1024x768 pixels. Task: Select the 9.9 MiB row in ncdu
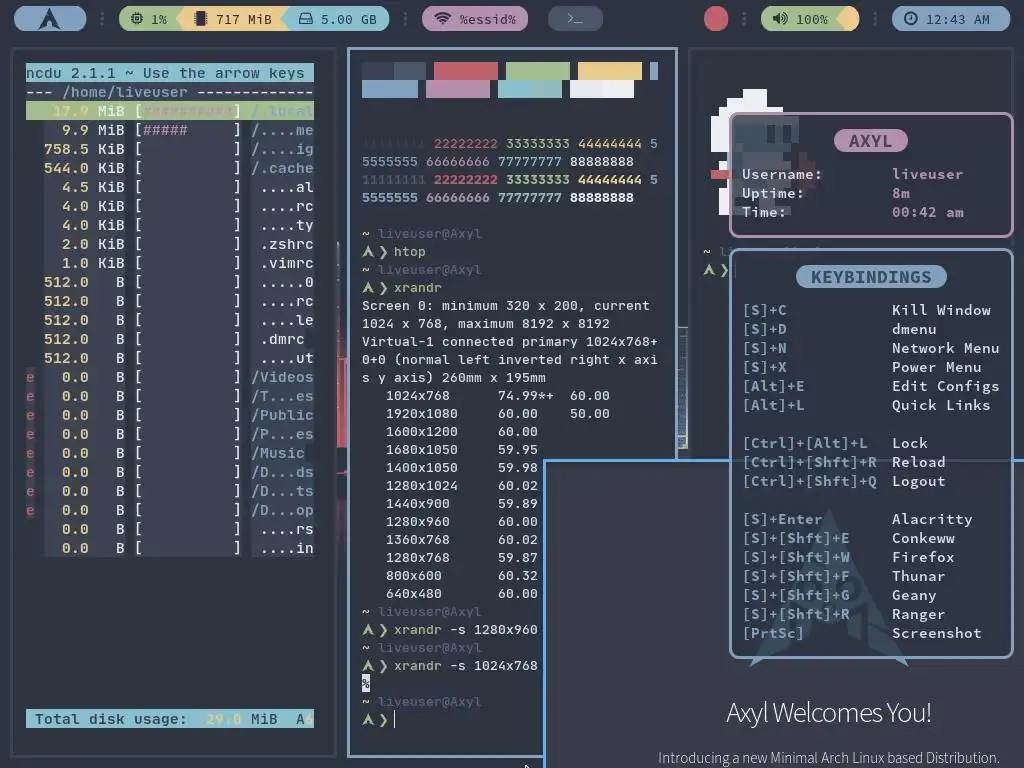(170, 130)
